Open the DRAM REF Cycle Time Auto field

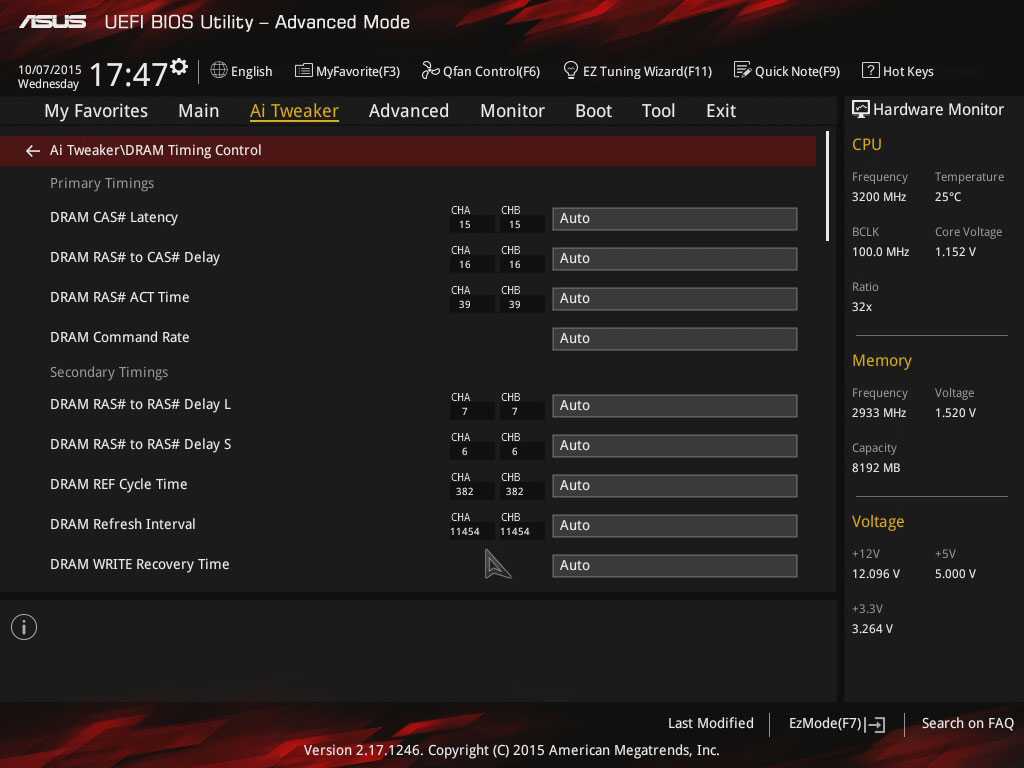[x=674, y=486]
